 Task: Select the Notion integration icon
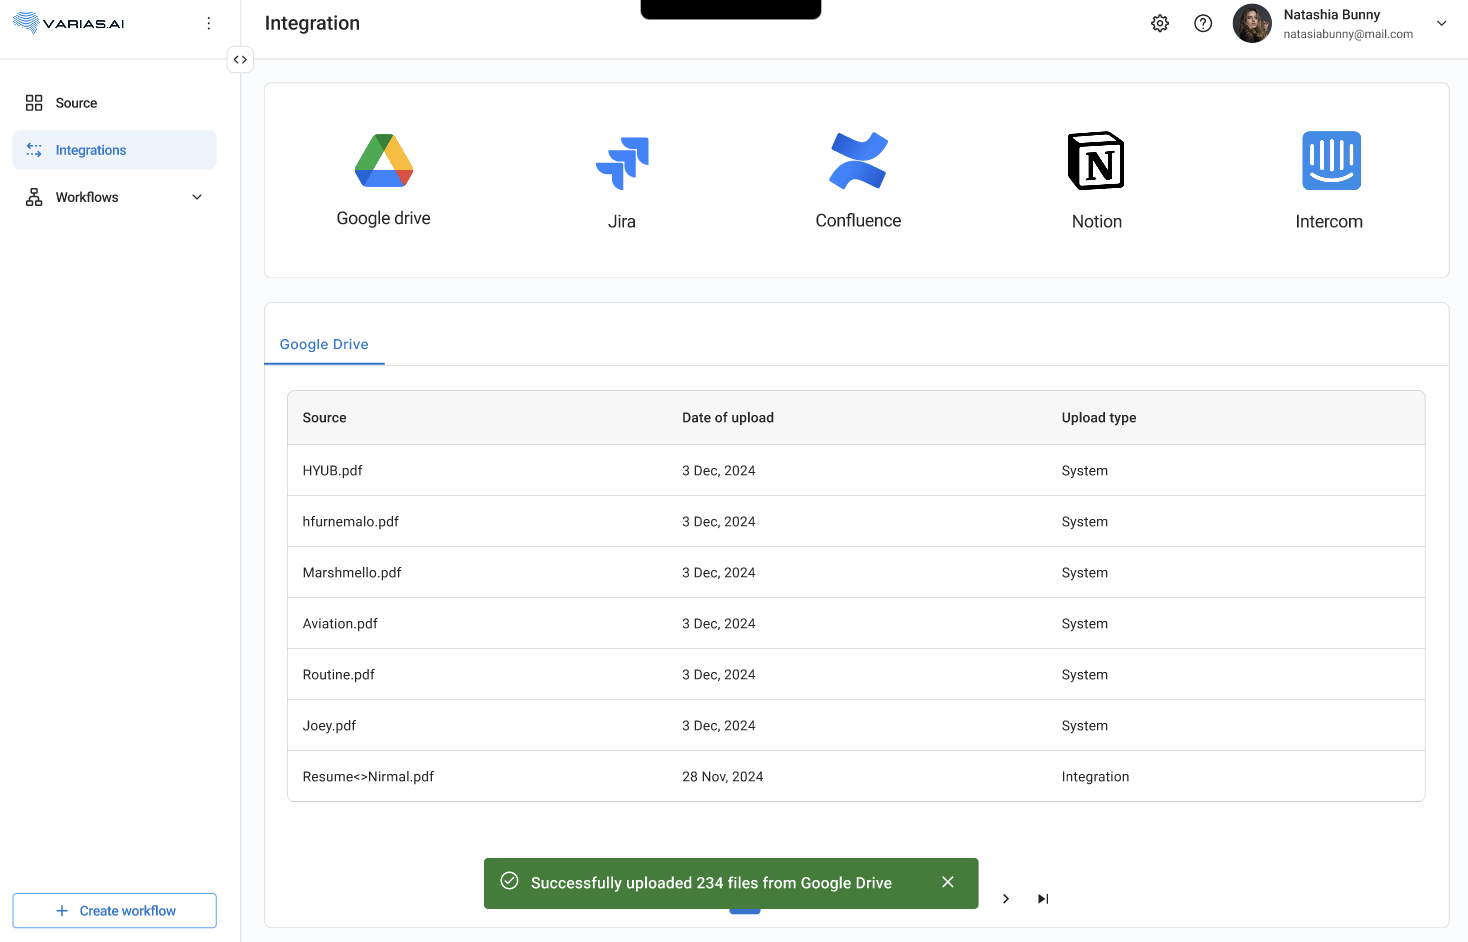pos(1096,161)
